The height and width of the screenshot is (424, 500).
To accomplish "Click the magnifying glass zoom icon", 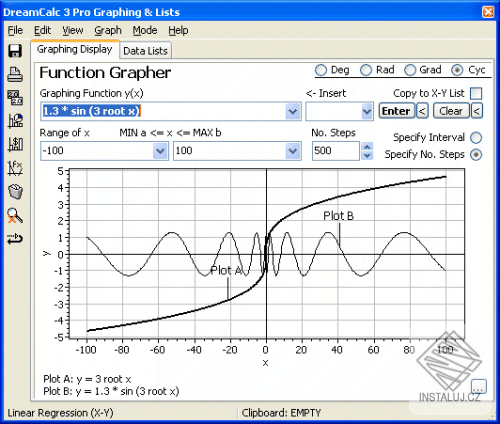I will pos(15,216).
